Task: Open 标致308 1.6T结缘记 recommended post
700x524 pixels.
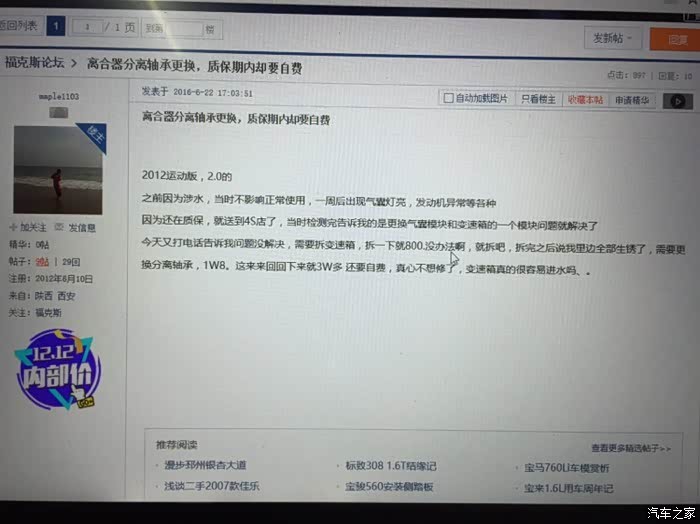Action: (x=390, y=466)
